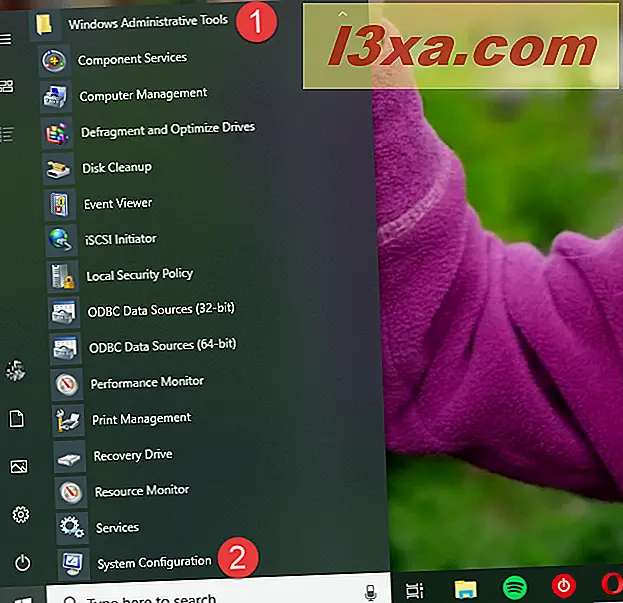Open the Event Viewer icon
Image resolution: width=623 pixels, height=603 pixels.
tap(60, 205)
